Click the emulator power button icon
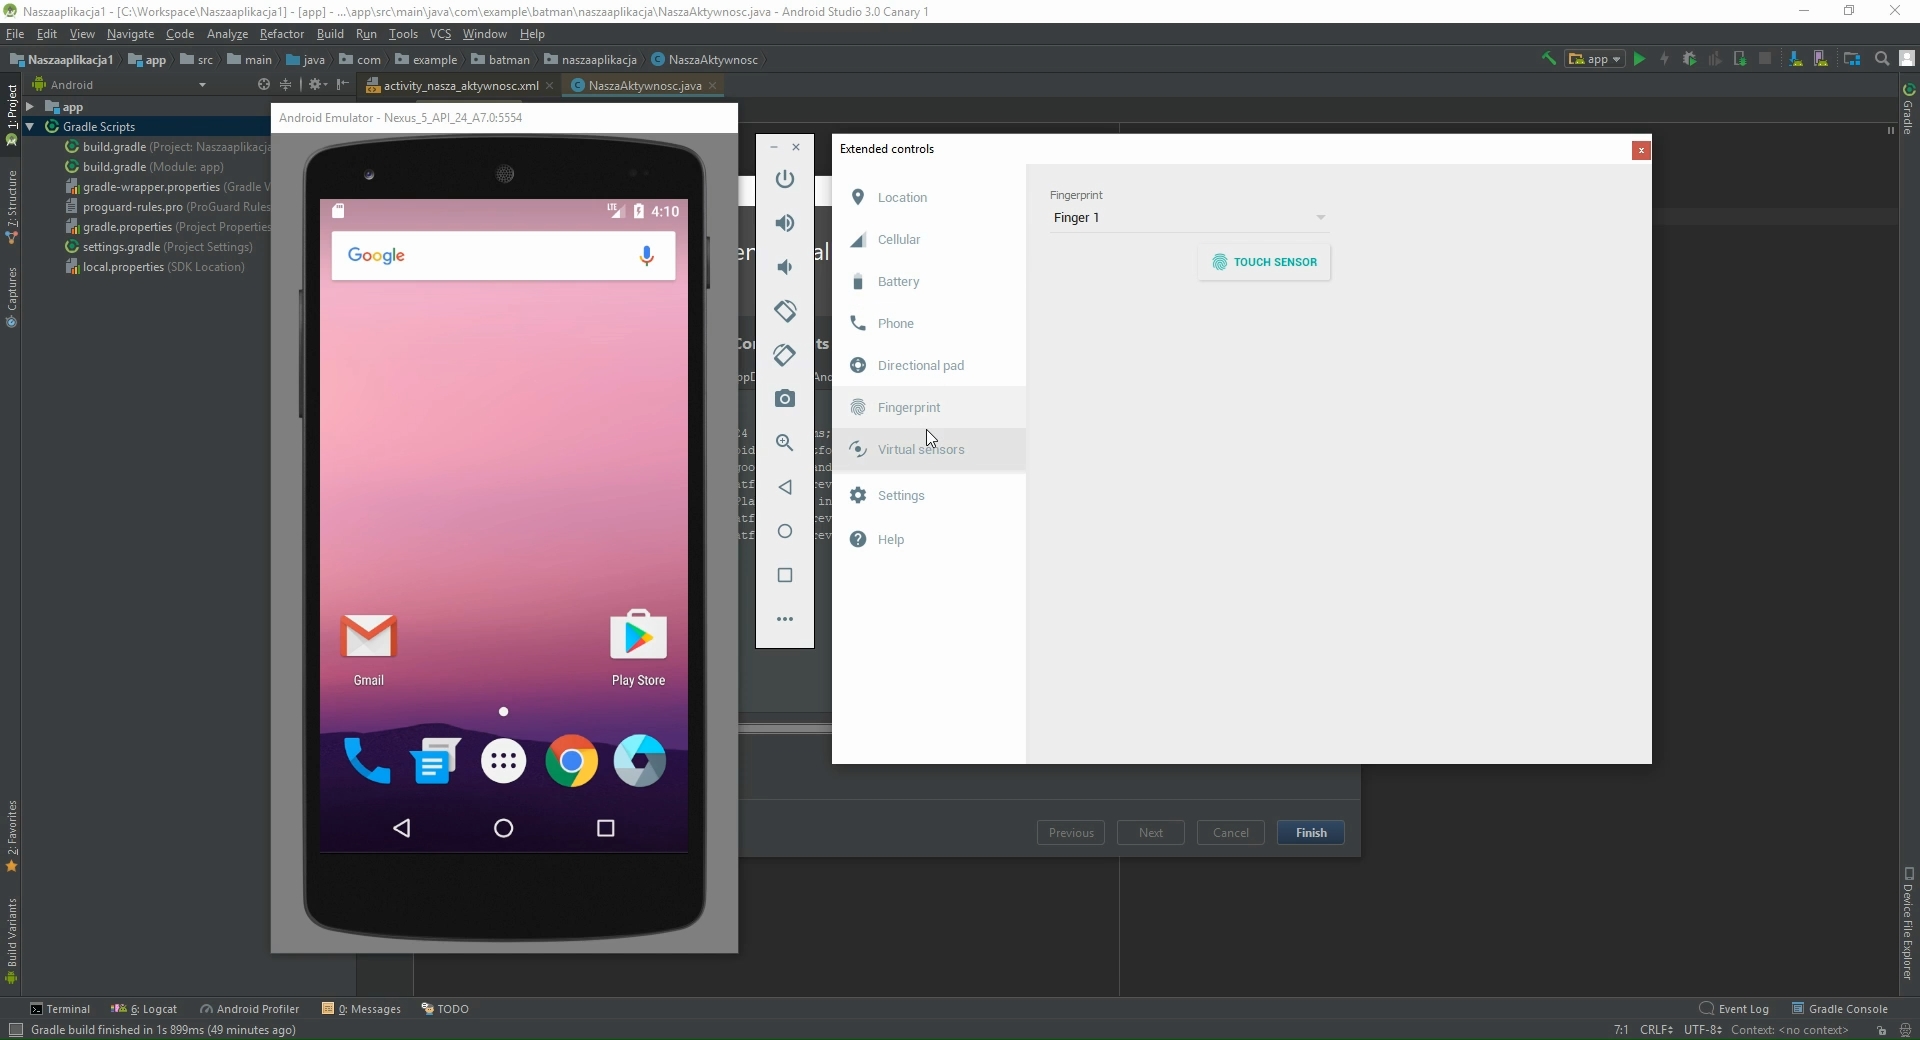Screen dimensions: 1920x1040 pos(785,179)
